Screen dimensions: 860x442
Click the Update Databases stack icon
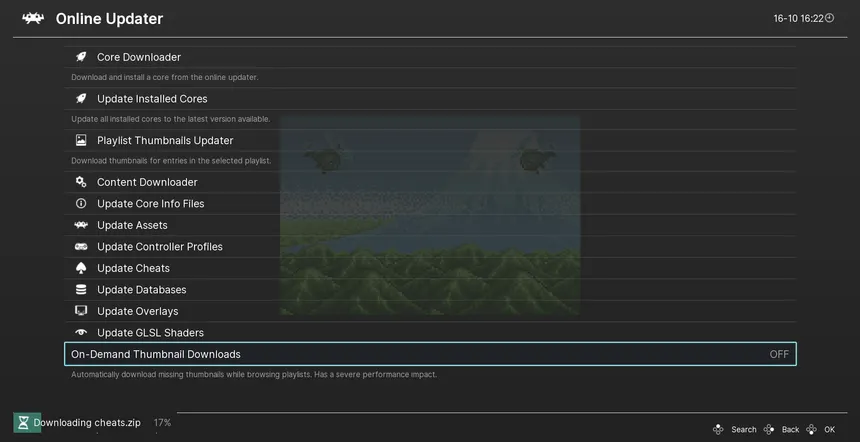click(81, 290)
